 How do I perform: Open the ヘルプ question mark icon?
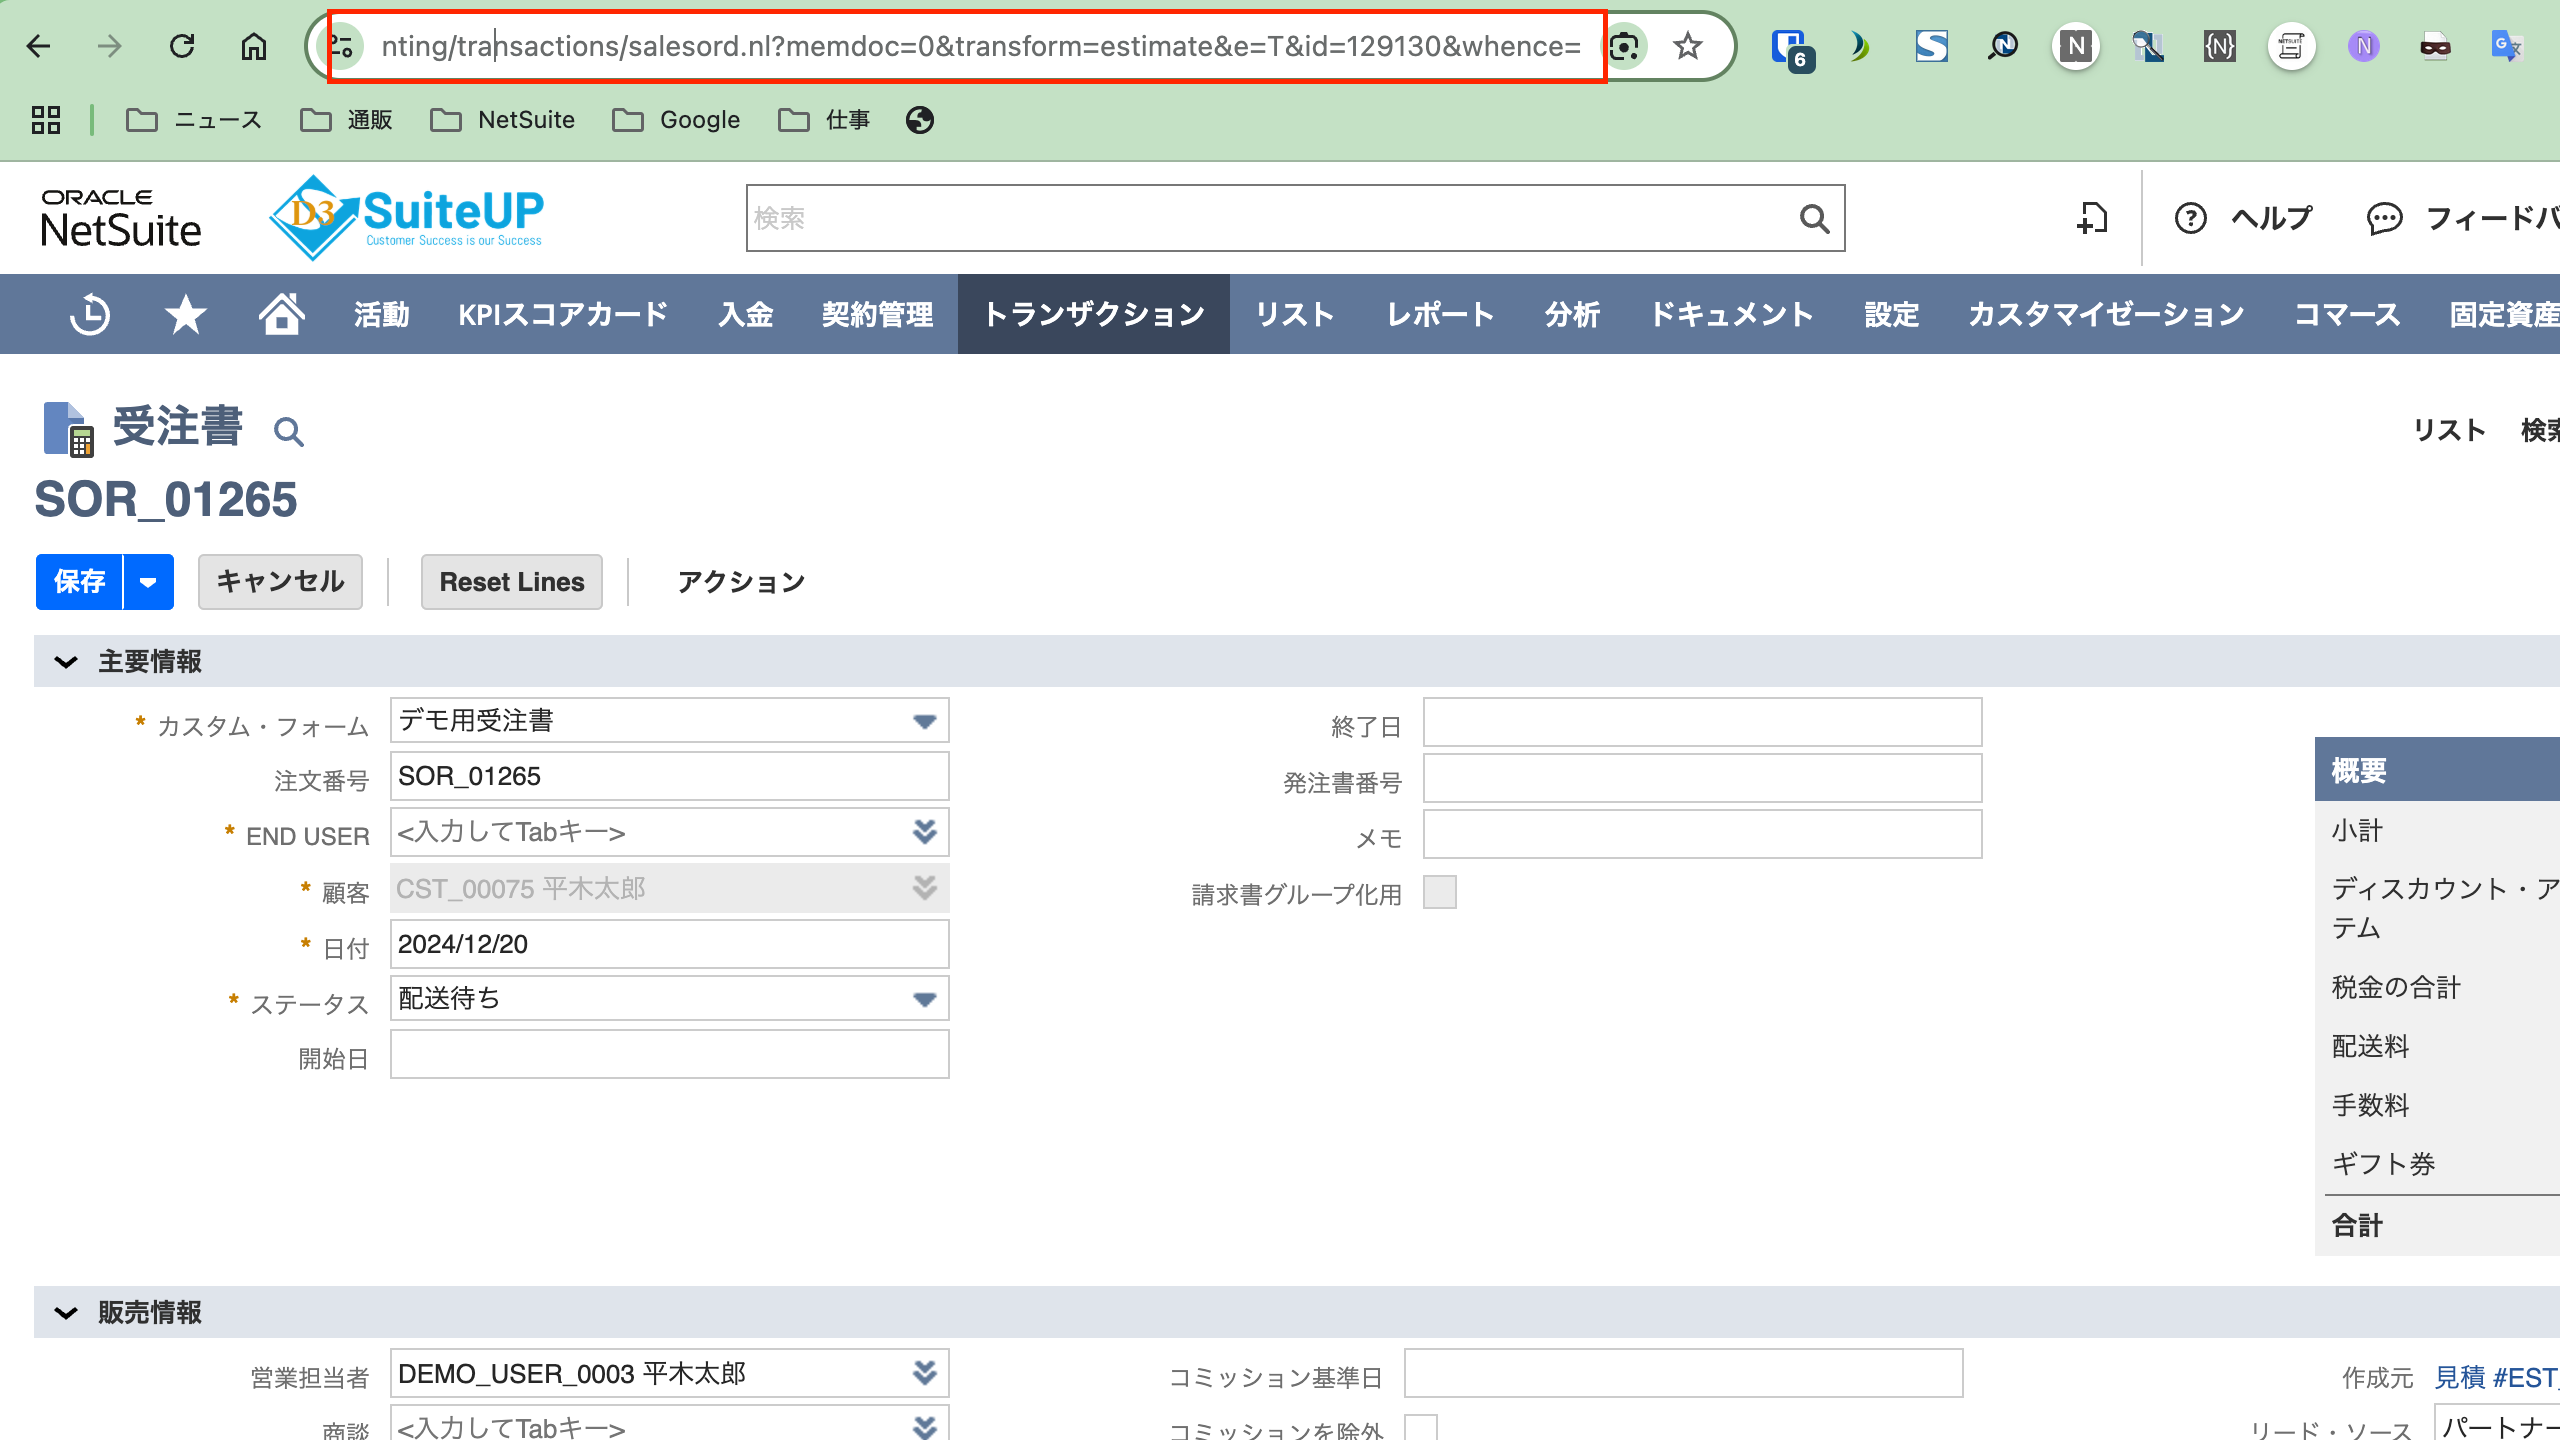click(2190, 218)
